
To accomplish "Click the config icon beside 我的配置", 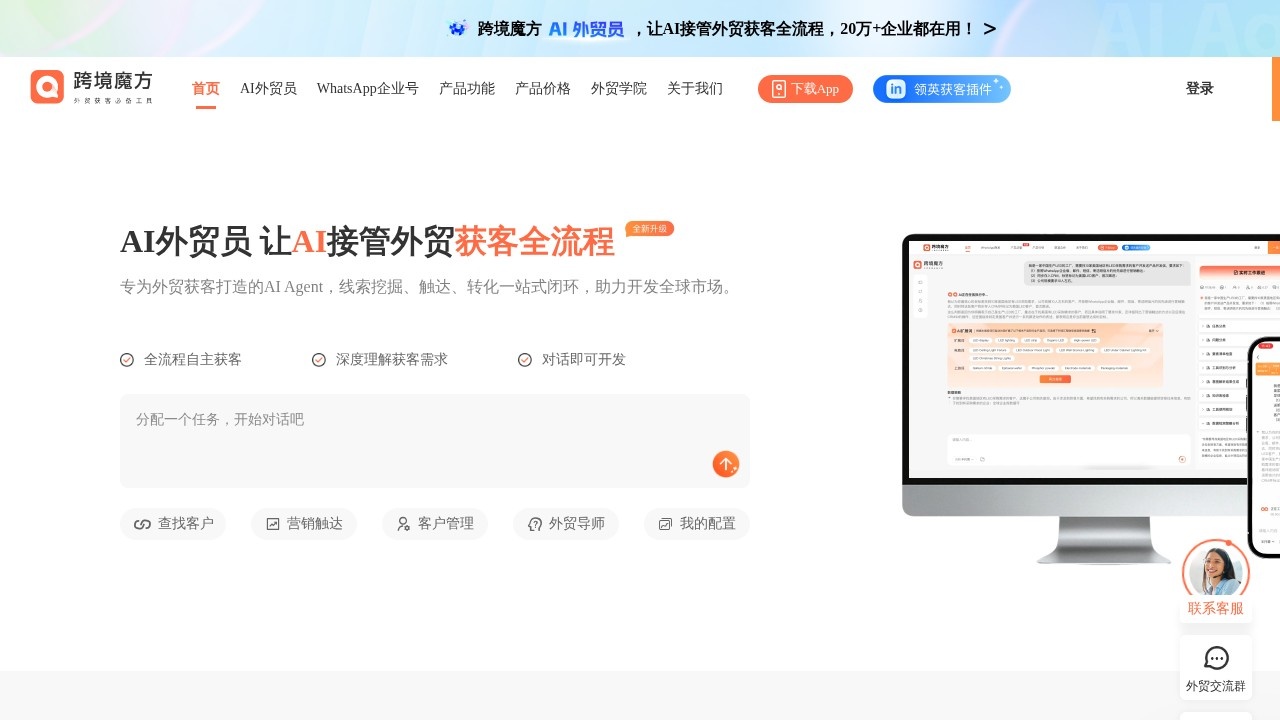I will [665, 524].
